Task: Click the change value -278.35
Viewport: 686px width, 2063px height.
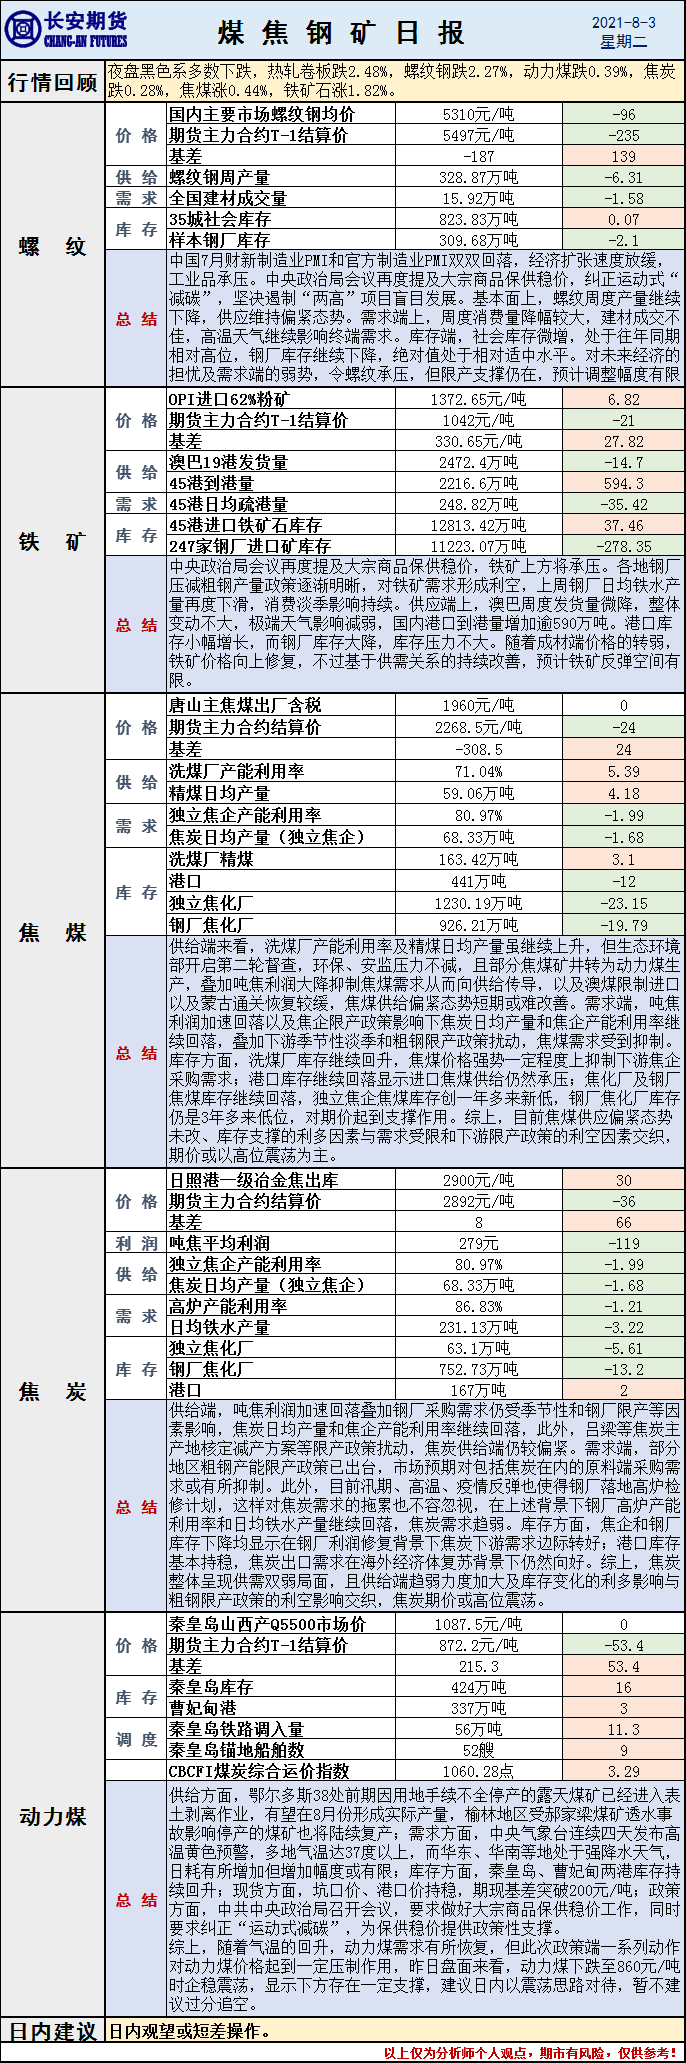Action: coord(623,546)
